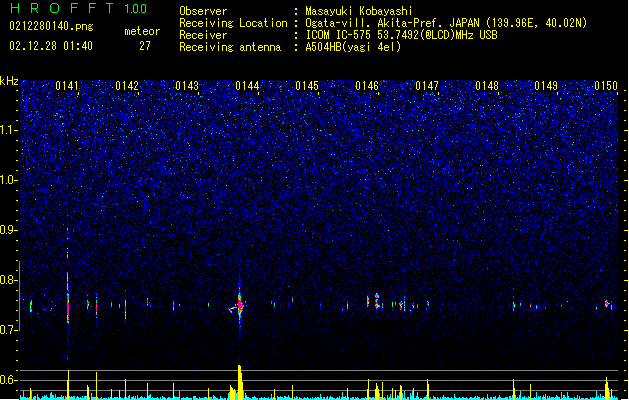The image size is (629, 400).
Task: Click the 0145 time marker
Action: pyautogui.click(x=307, y=86)
